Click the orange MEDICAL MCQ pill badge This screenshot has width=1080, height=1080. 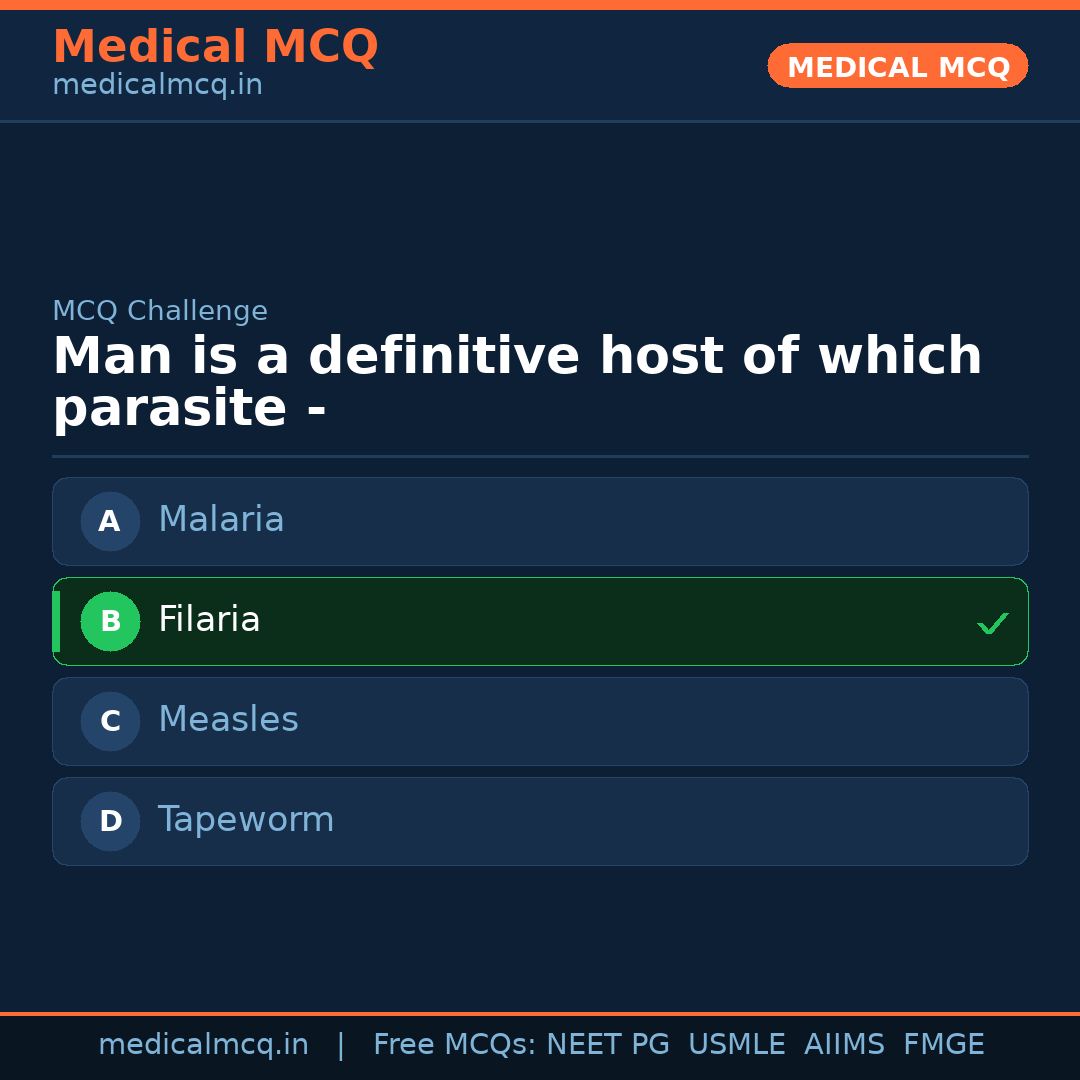pyautogui.click(x=897, y=66)
